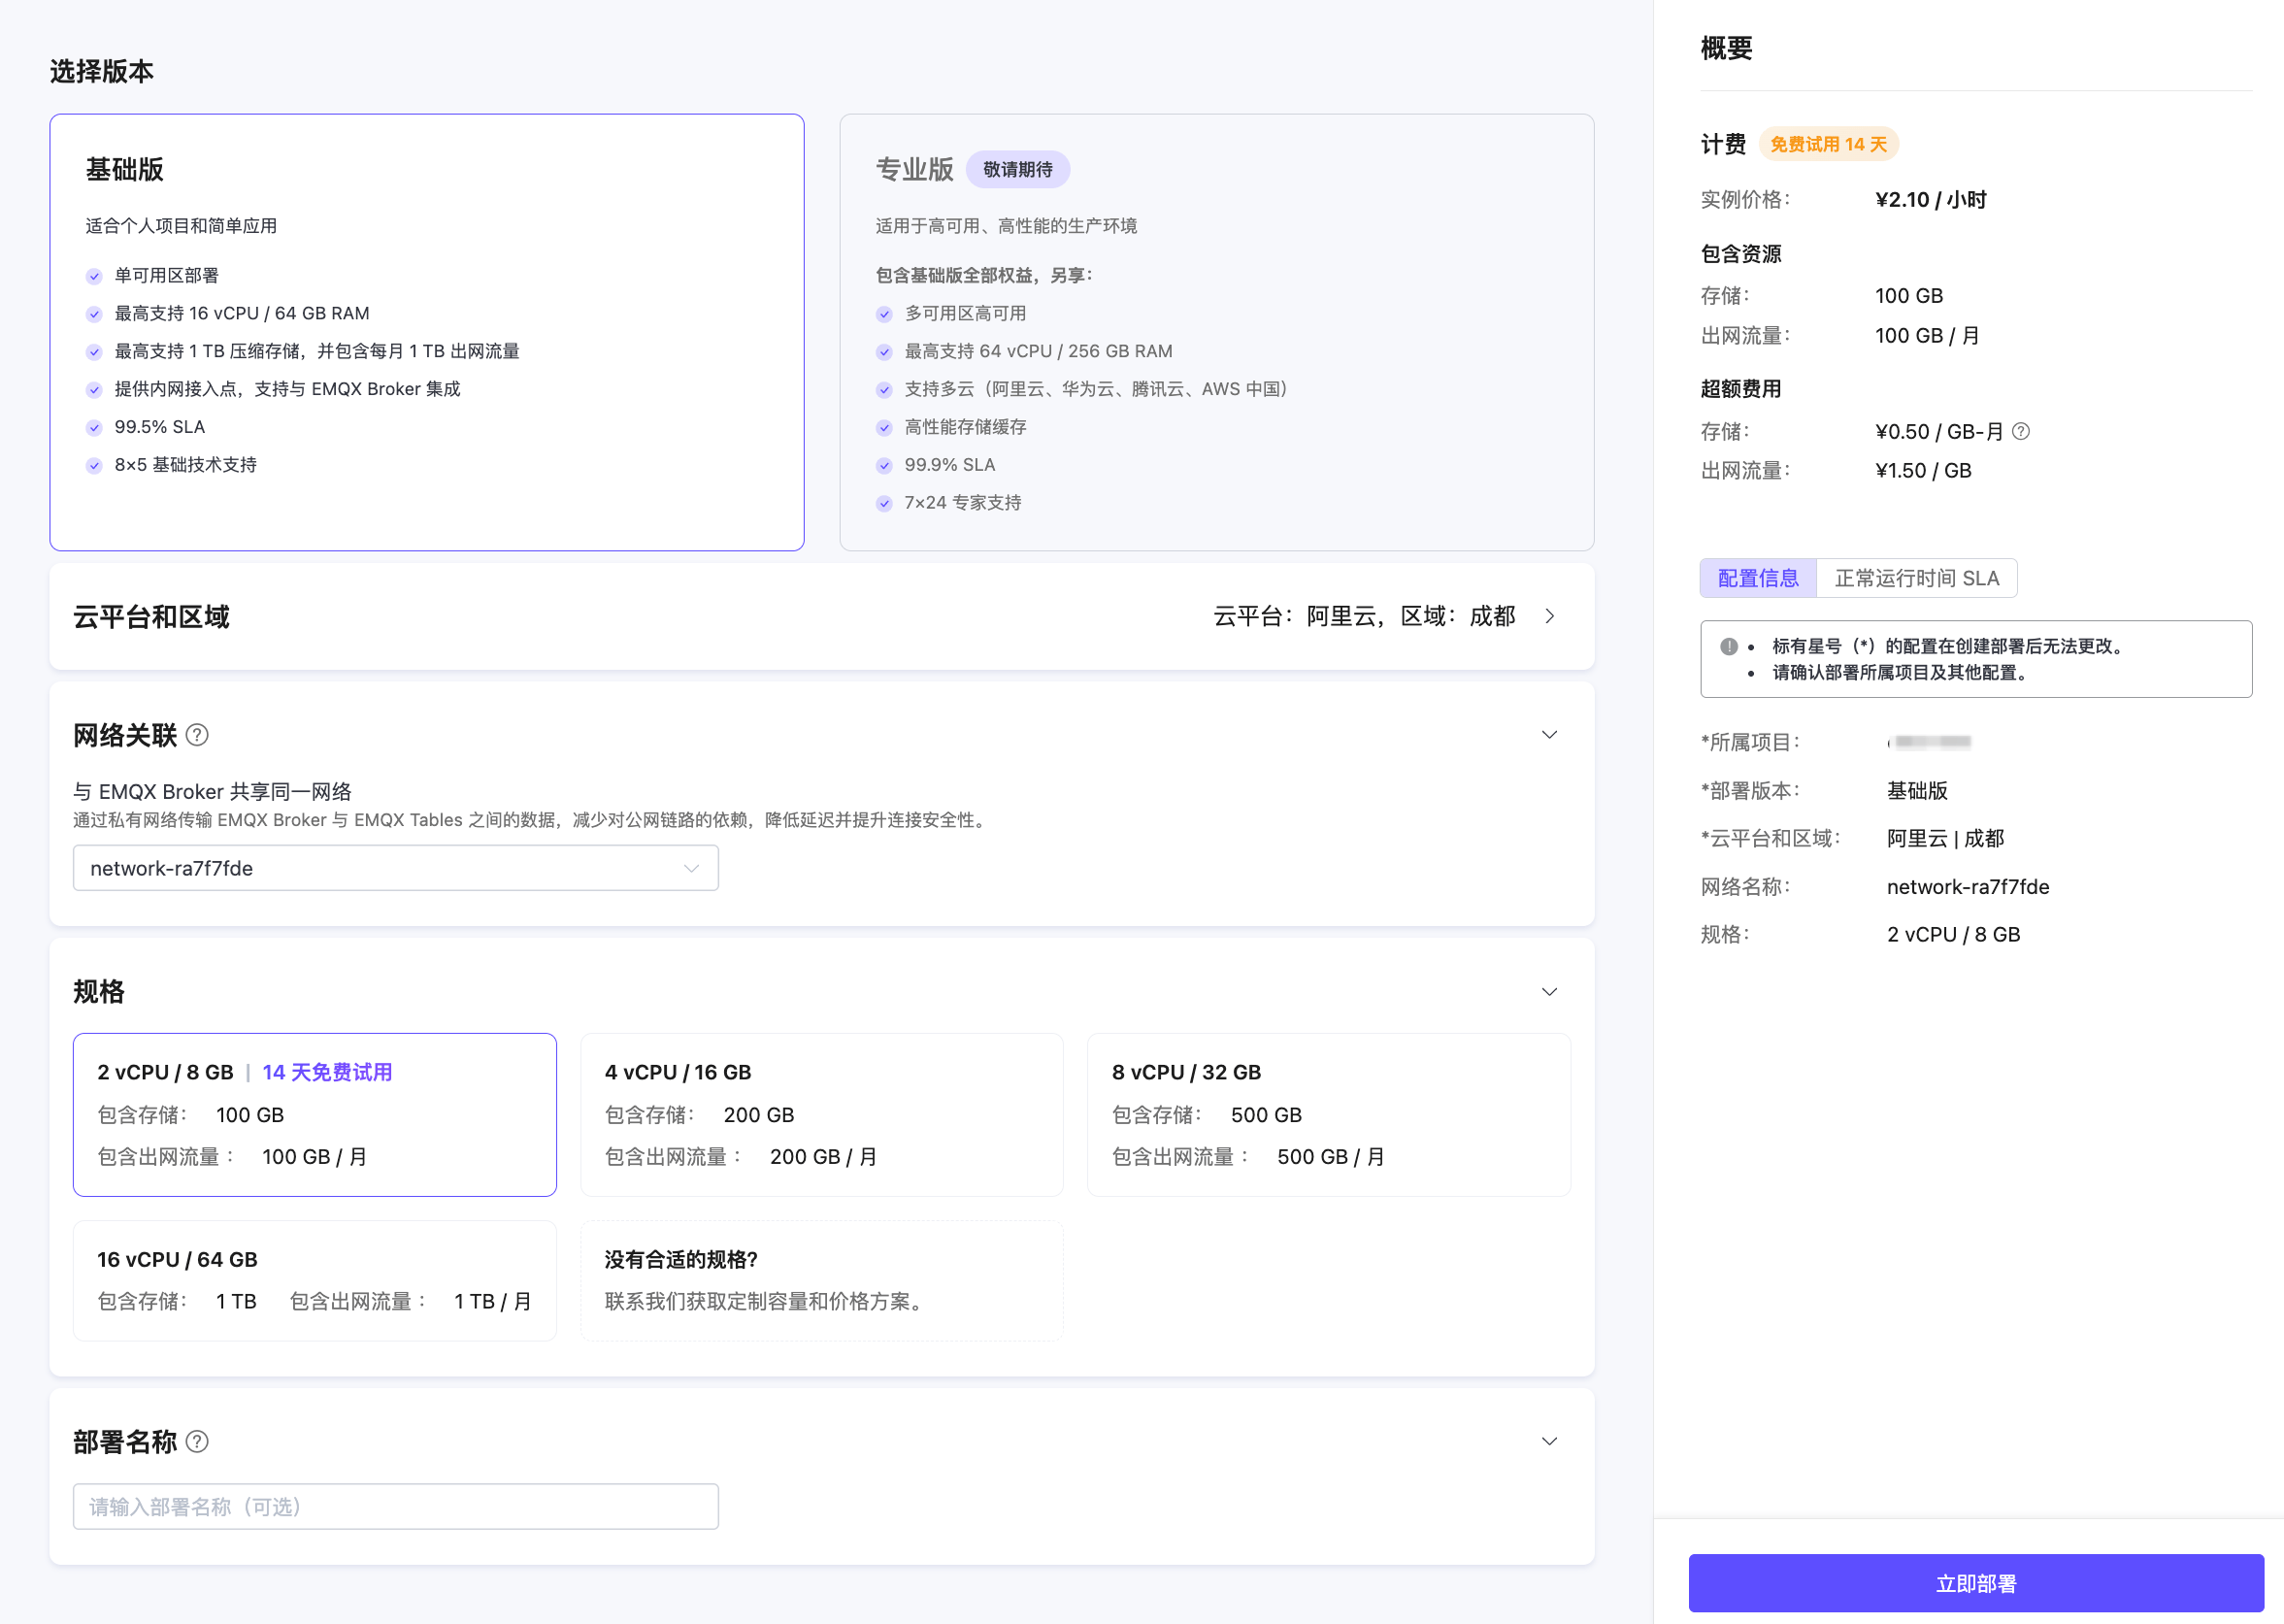Click check icon beside 提供内网接入点

[x=94, y=390]
